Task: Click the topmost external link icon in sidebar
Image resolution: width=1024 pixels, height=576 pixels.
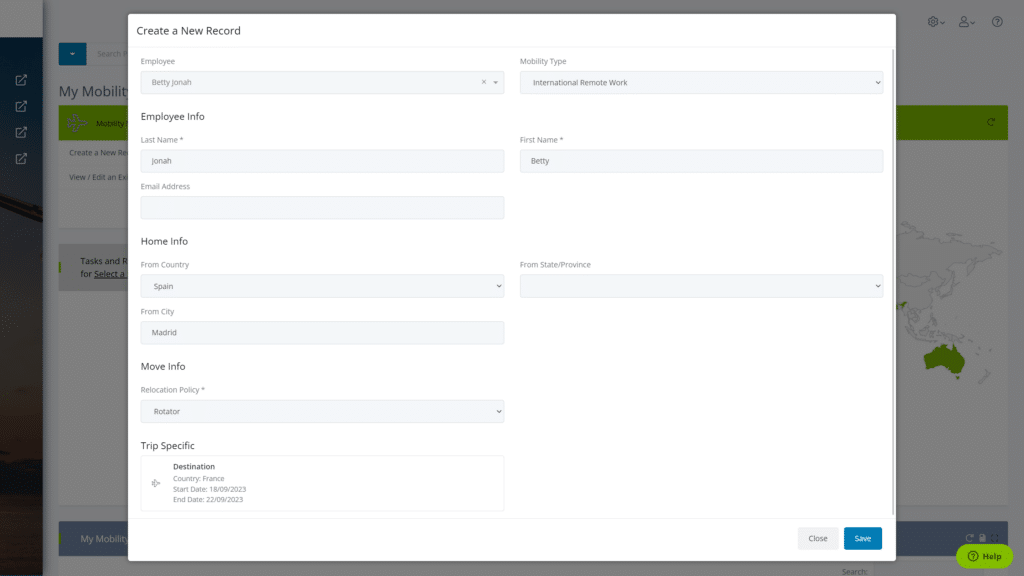Action: [22, 80]
